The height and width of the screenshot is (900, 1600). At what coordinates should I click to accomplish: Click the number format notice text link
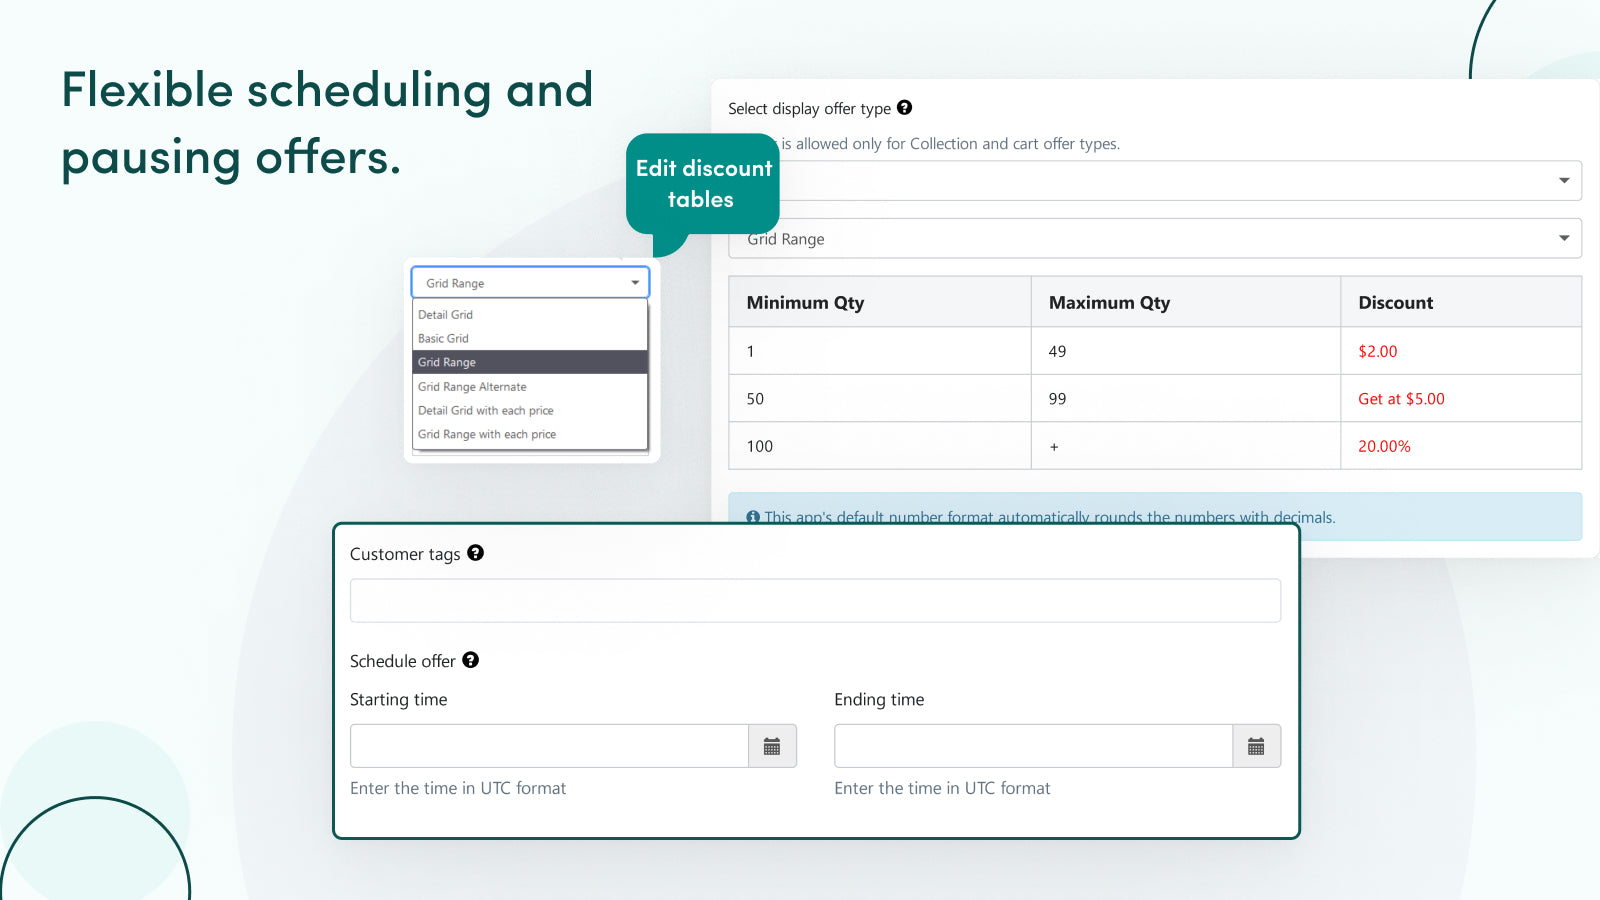click(x=1050, y=517)
